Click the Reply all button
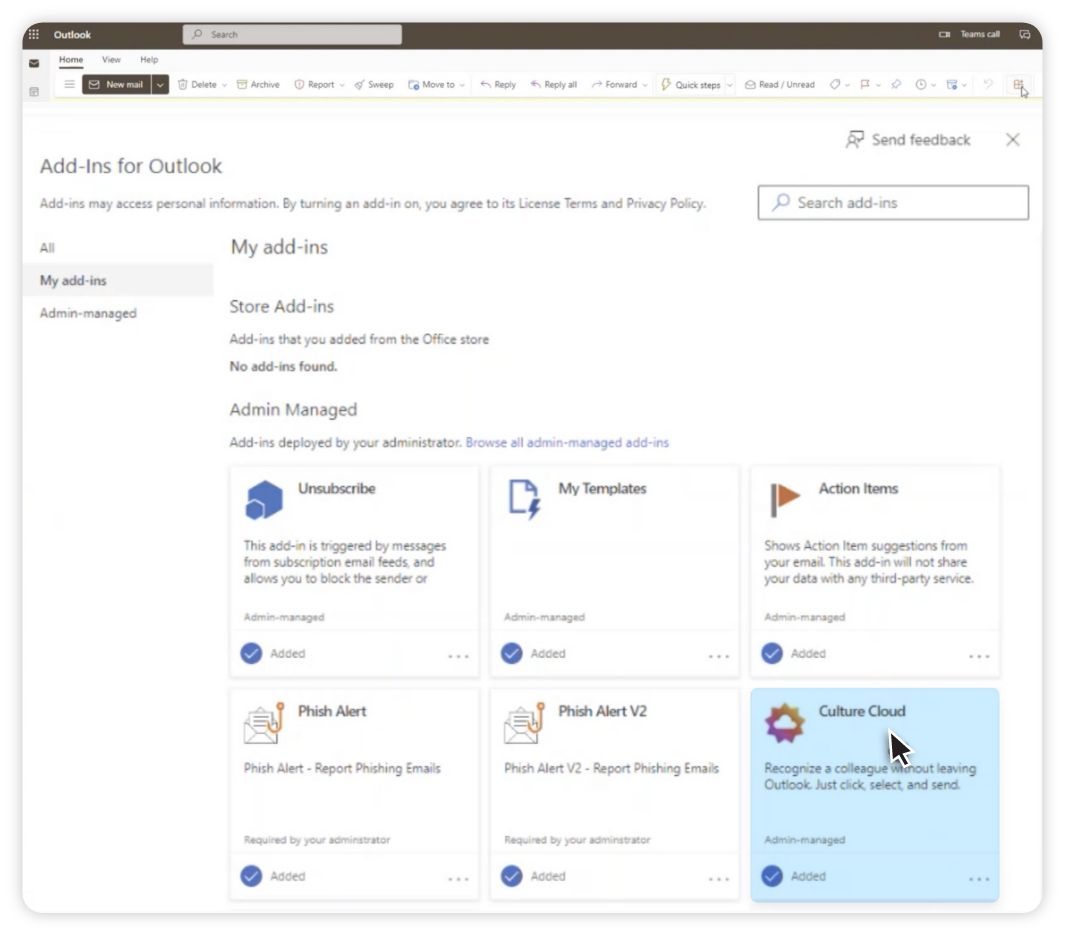This screenshot has width=1065, height=936. [554, 84]
